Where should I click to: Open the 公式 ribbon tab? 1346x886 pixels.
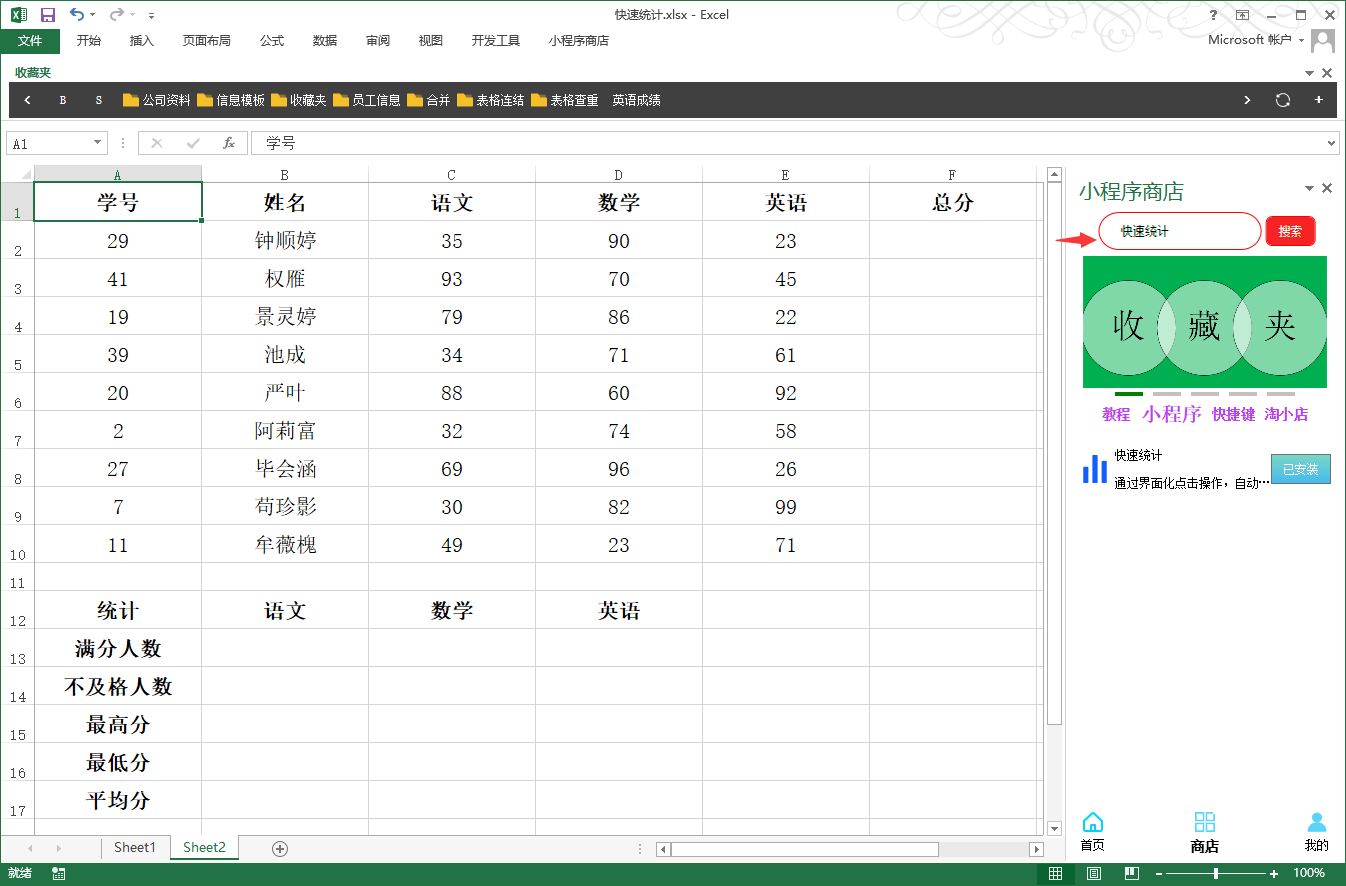tap(272, 41)
